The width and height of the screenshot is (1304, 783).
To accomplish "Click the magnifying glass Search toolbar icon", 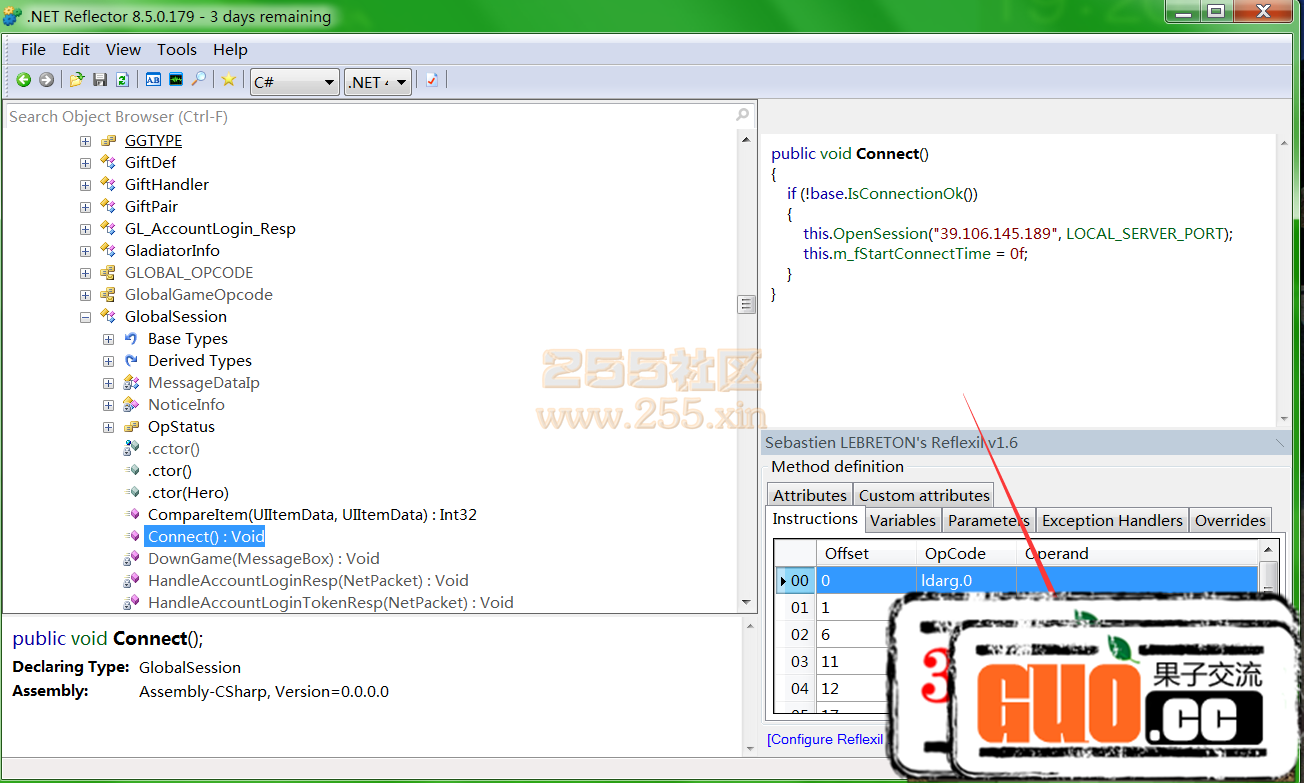I will tap(199, 80).
